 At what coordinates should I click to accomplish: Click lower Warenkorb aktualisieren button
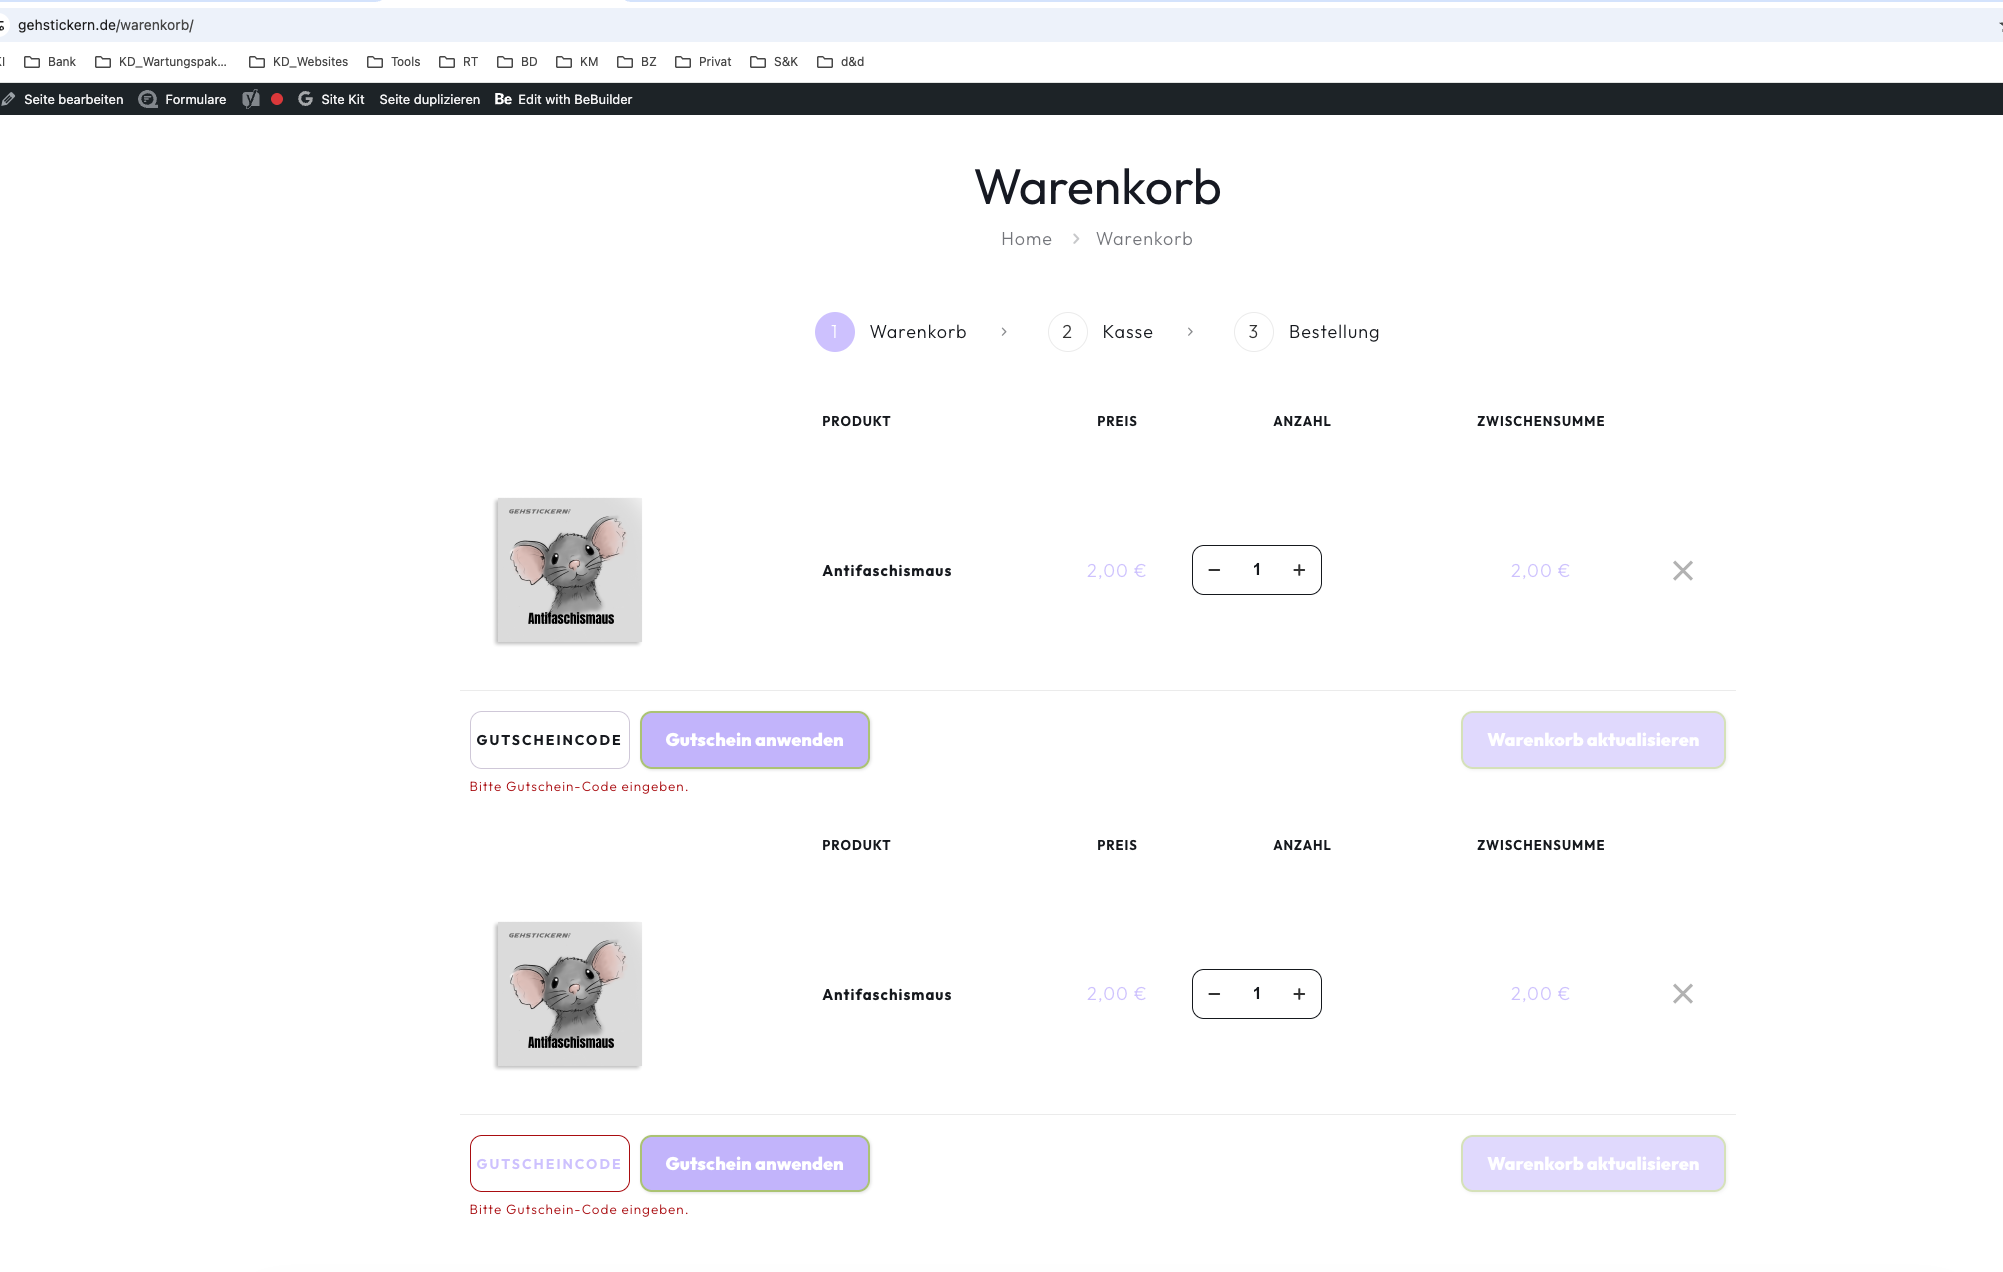[1592, 1164]
